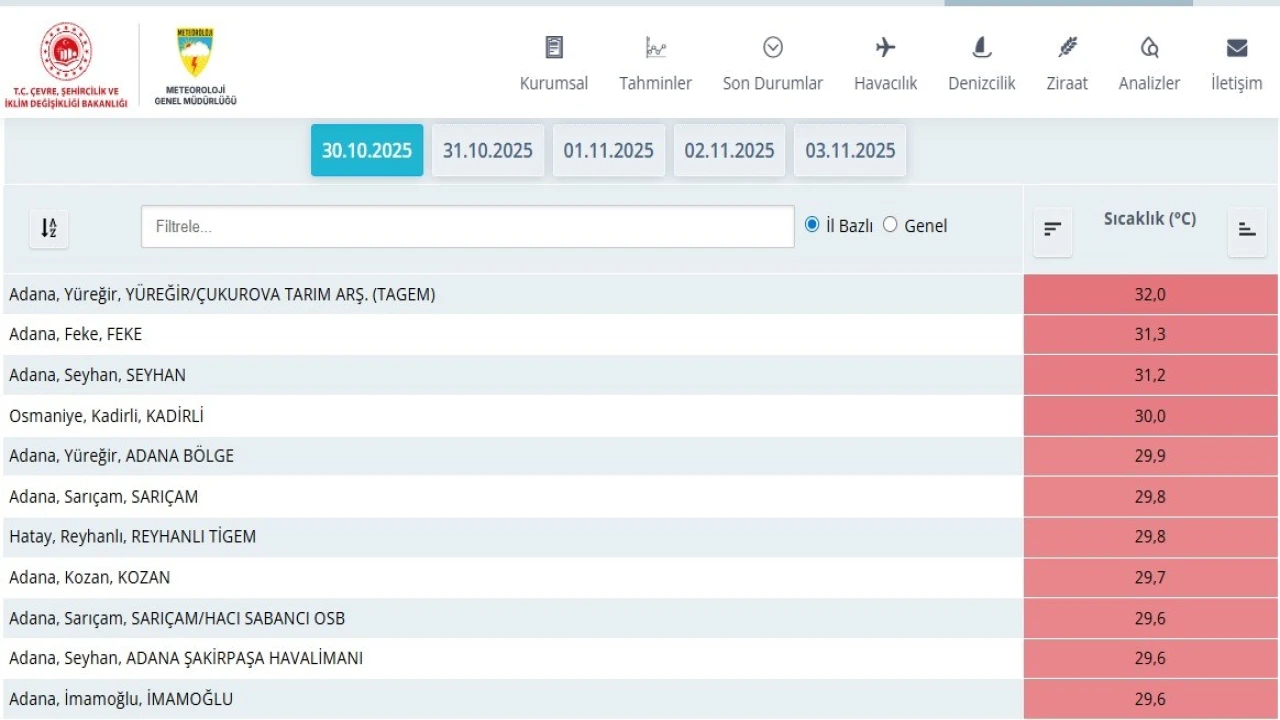Viewport: 1280px width, 720px height.
Task: Click the Analizler droplet icon
Action: coord(1149,48)
